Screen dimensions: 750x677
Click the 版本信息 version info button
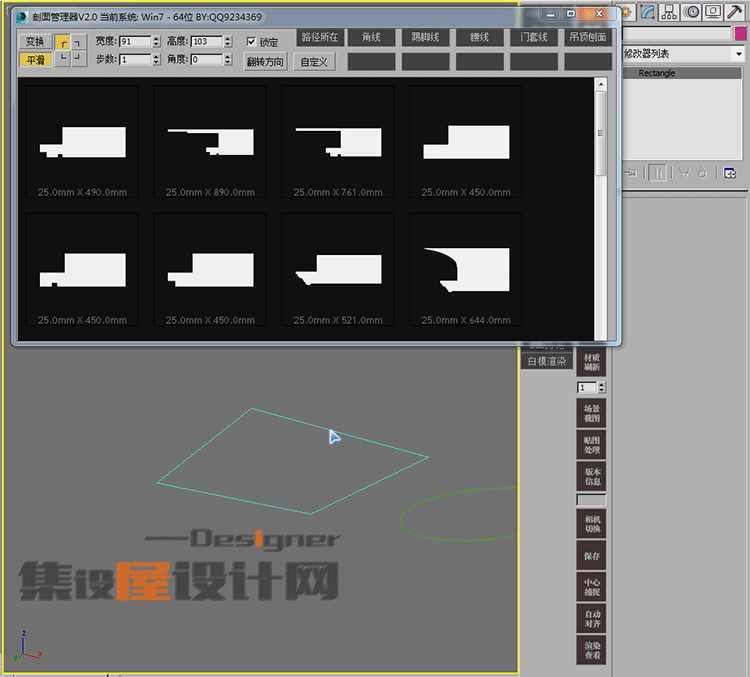tap(591, 476)
